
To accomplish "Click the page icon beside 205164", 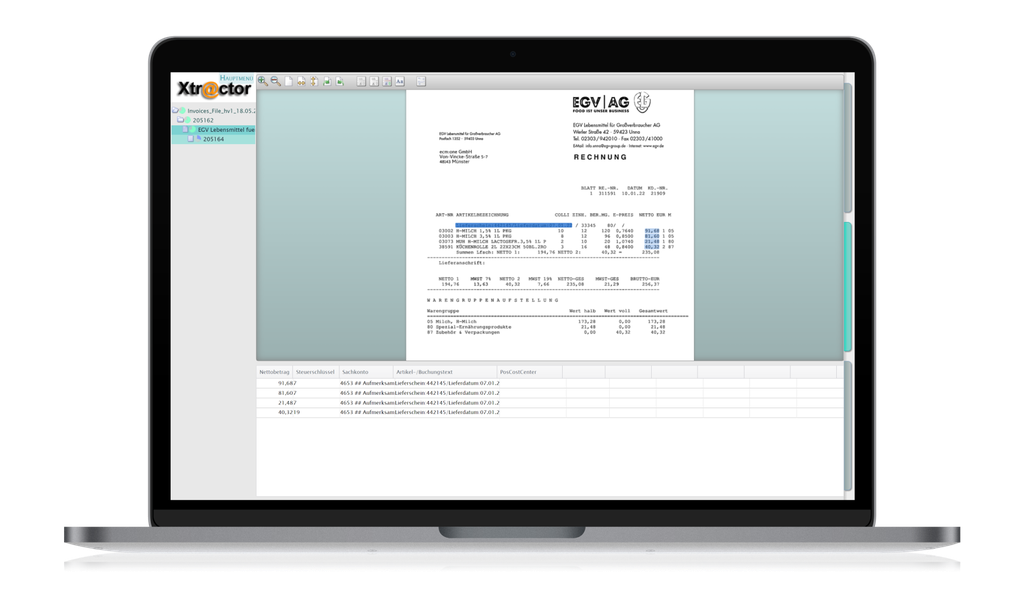I will 191,139.
